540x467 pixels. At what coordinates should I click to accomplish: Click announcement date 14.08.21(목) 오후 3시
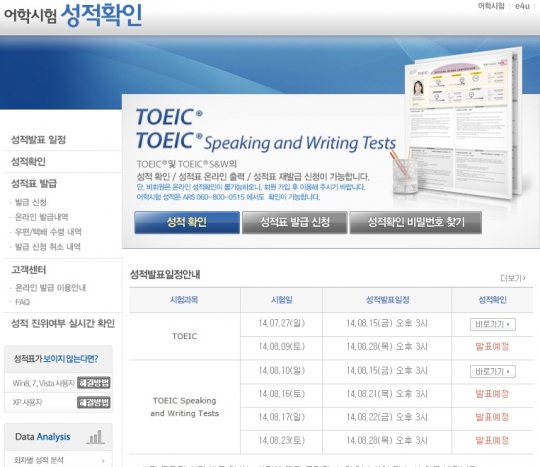pos(387,394)
